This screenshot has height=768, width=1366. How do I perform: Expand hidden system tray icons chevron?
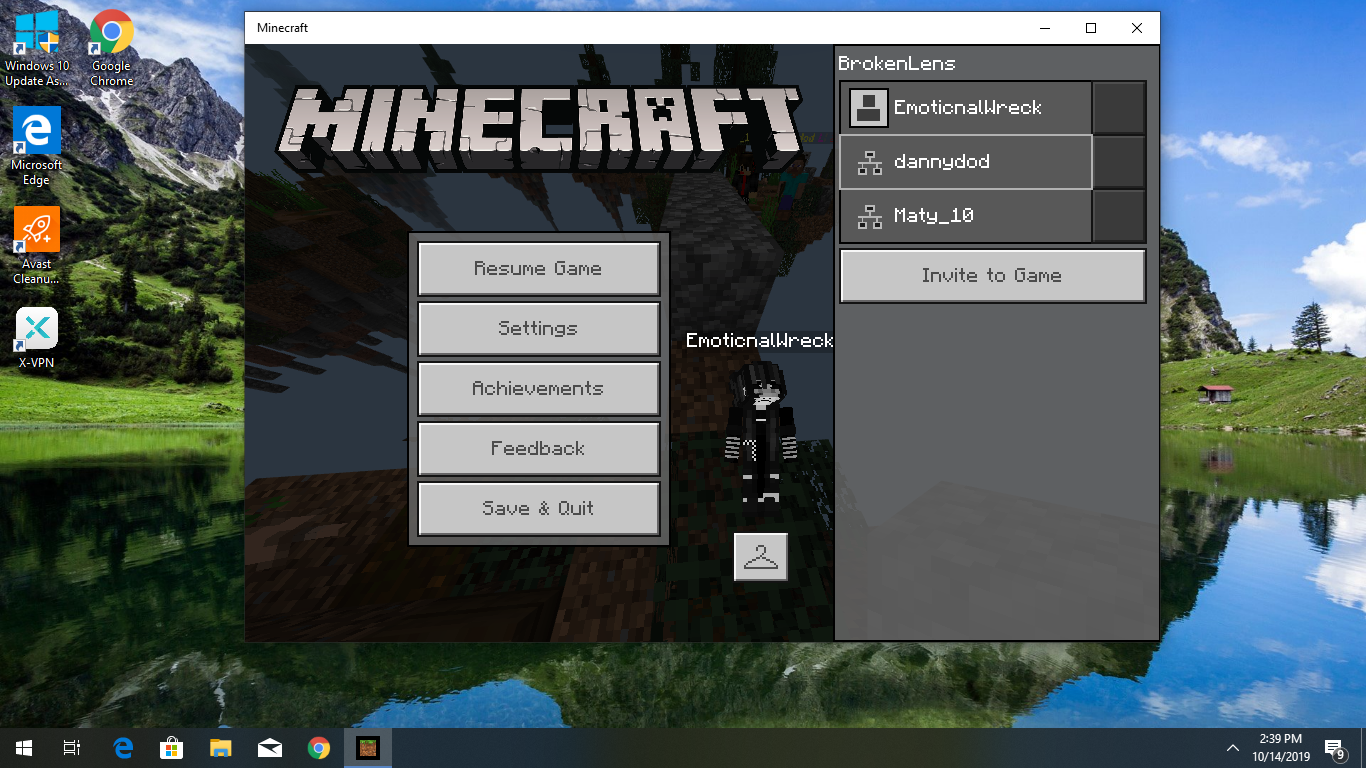click(1233, 748)
